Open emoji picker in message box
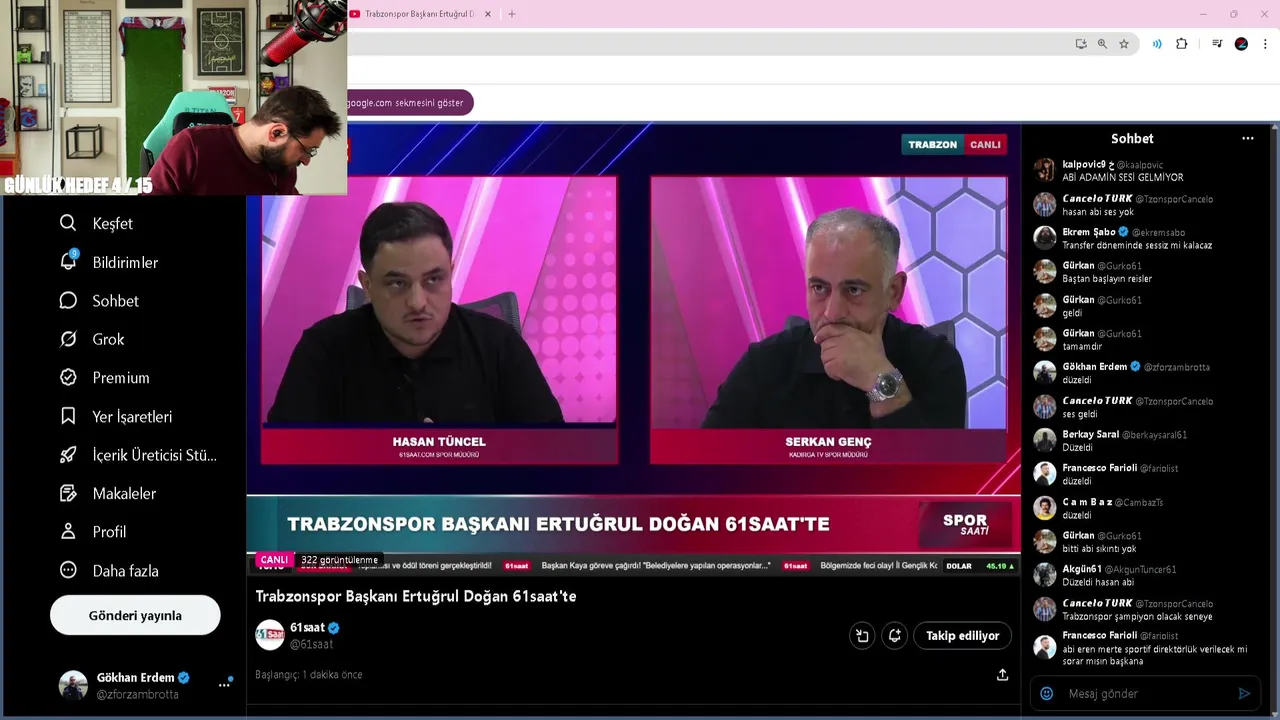 click(x=1047, y=693)
